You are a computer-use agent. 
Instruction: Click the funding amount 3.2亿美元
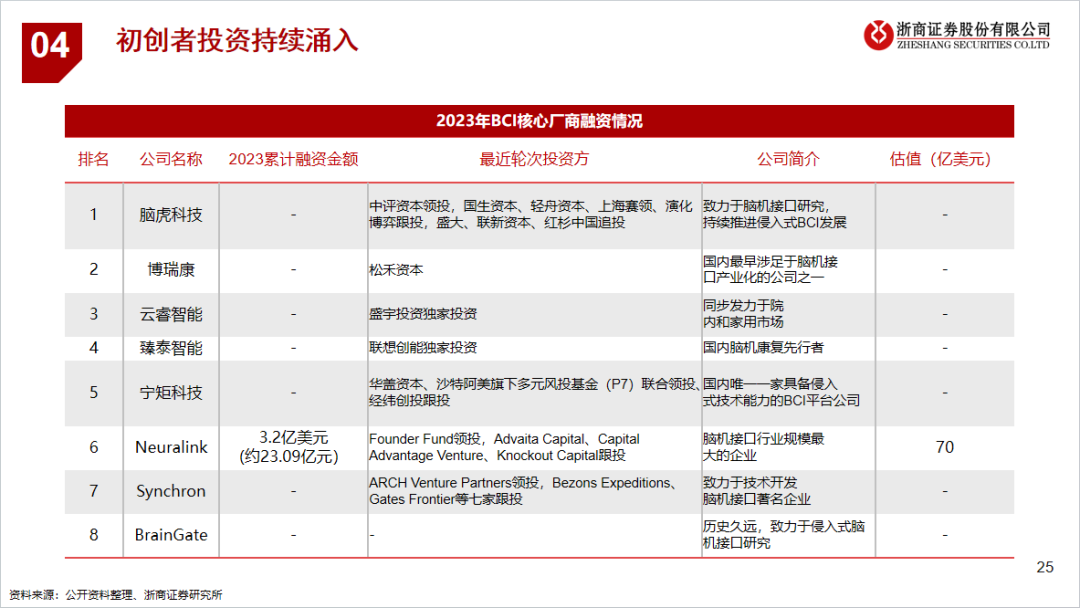[x=293, y=438]
